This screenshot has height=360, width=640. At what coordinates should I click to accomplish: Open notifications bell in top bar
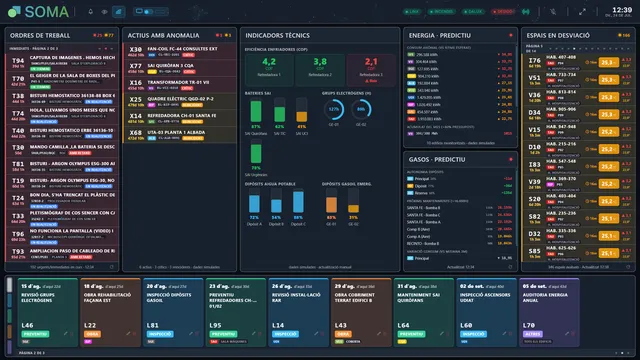(x=91, y=12)
